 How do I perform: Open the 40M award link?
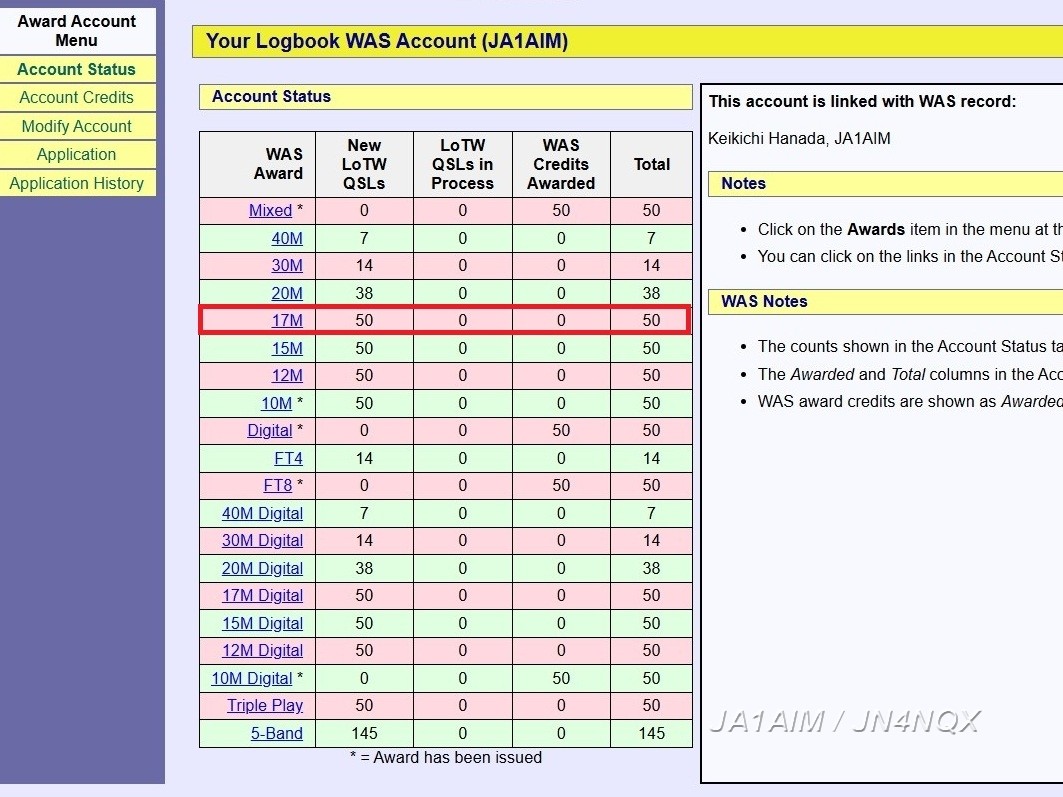point(287,238)
